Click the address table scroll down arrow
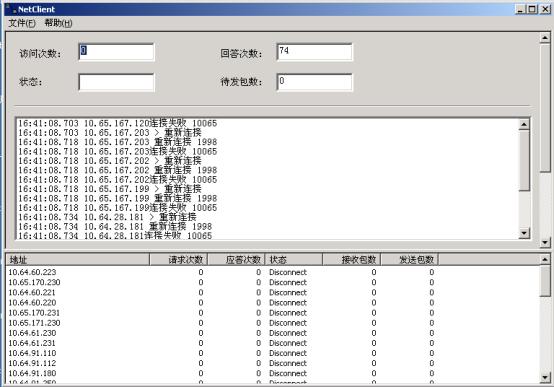Viewport: 554px width, 387px height. tap(545, 377)
